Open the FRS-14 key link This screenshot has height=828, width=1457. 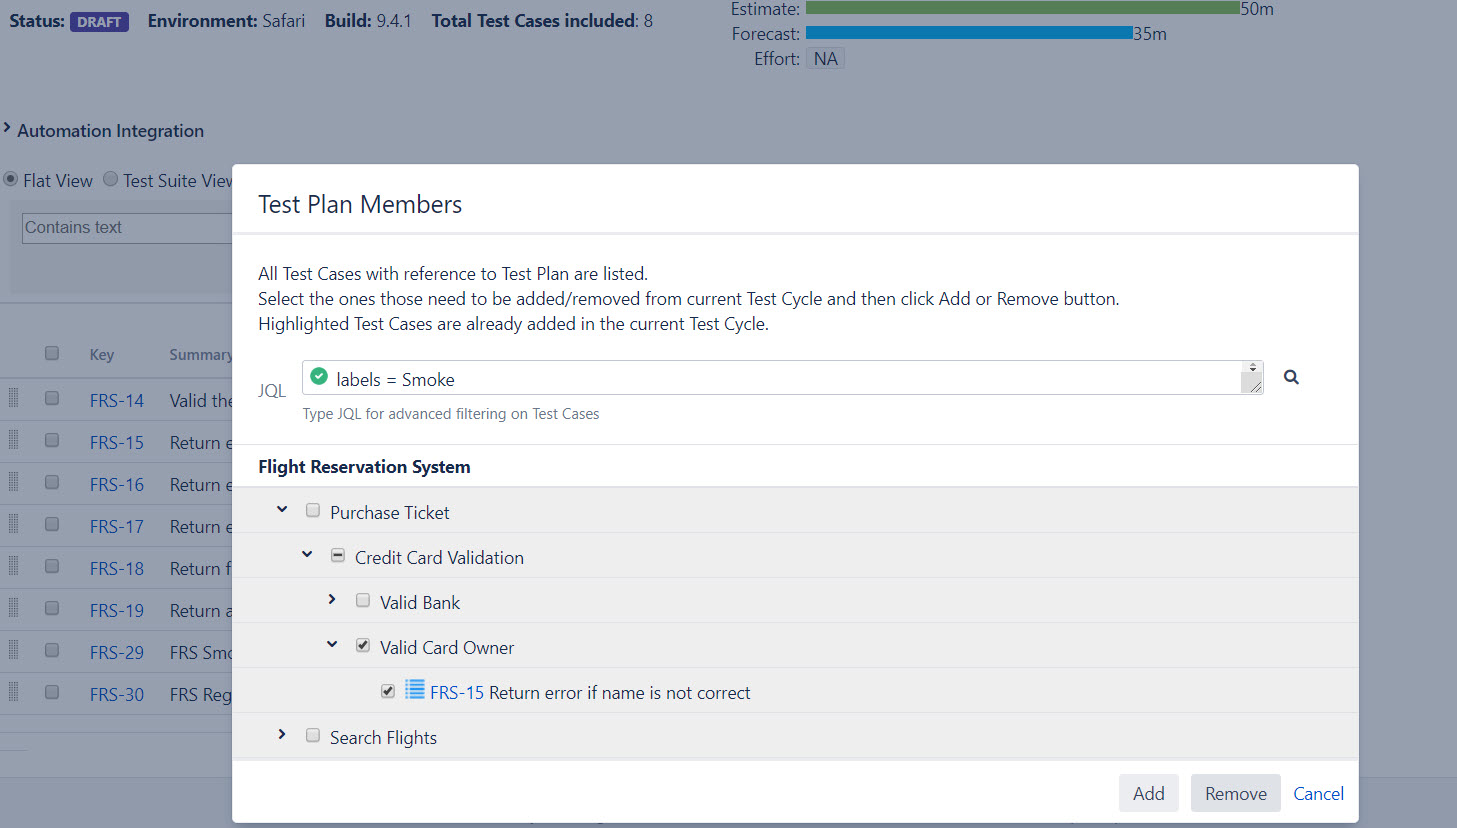pos(117,400)
